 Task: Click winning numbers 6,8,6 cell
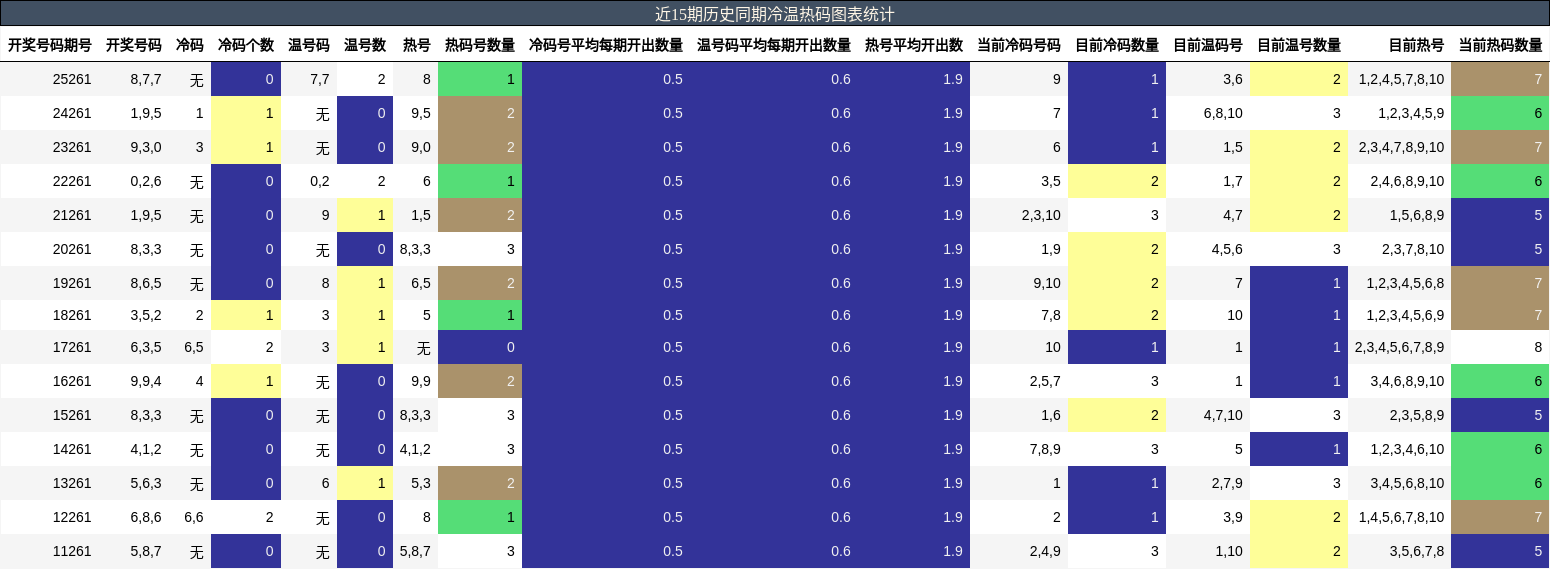[x=146, y=517]
